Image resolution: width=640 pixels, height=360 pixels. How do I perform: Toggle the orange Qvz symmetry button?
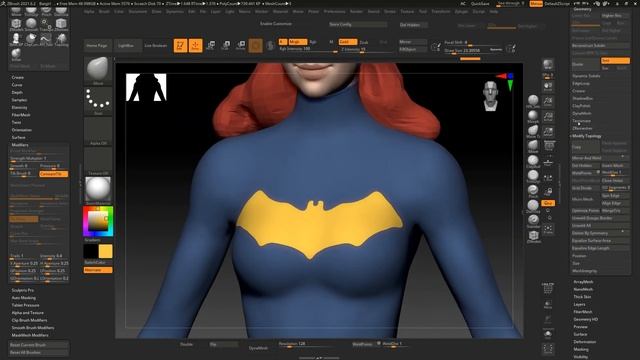[548, 203]
